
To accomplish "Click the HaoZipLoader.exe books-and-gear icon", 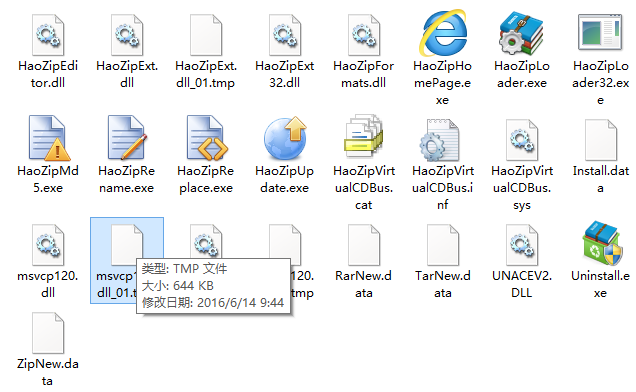I will pyautogui.click(x=522, y=33).
